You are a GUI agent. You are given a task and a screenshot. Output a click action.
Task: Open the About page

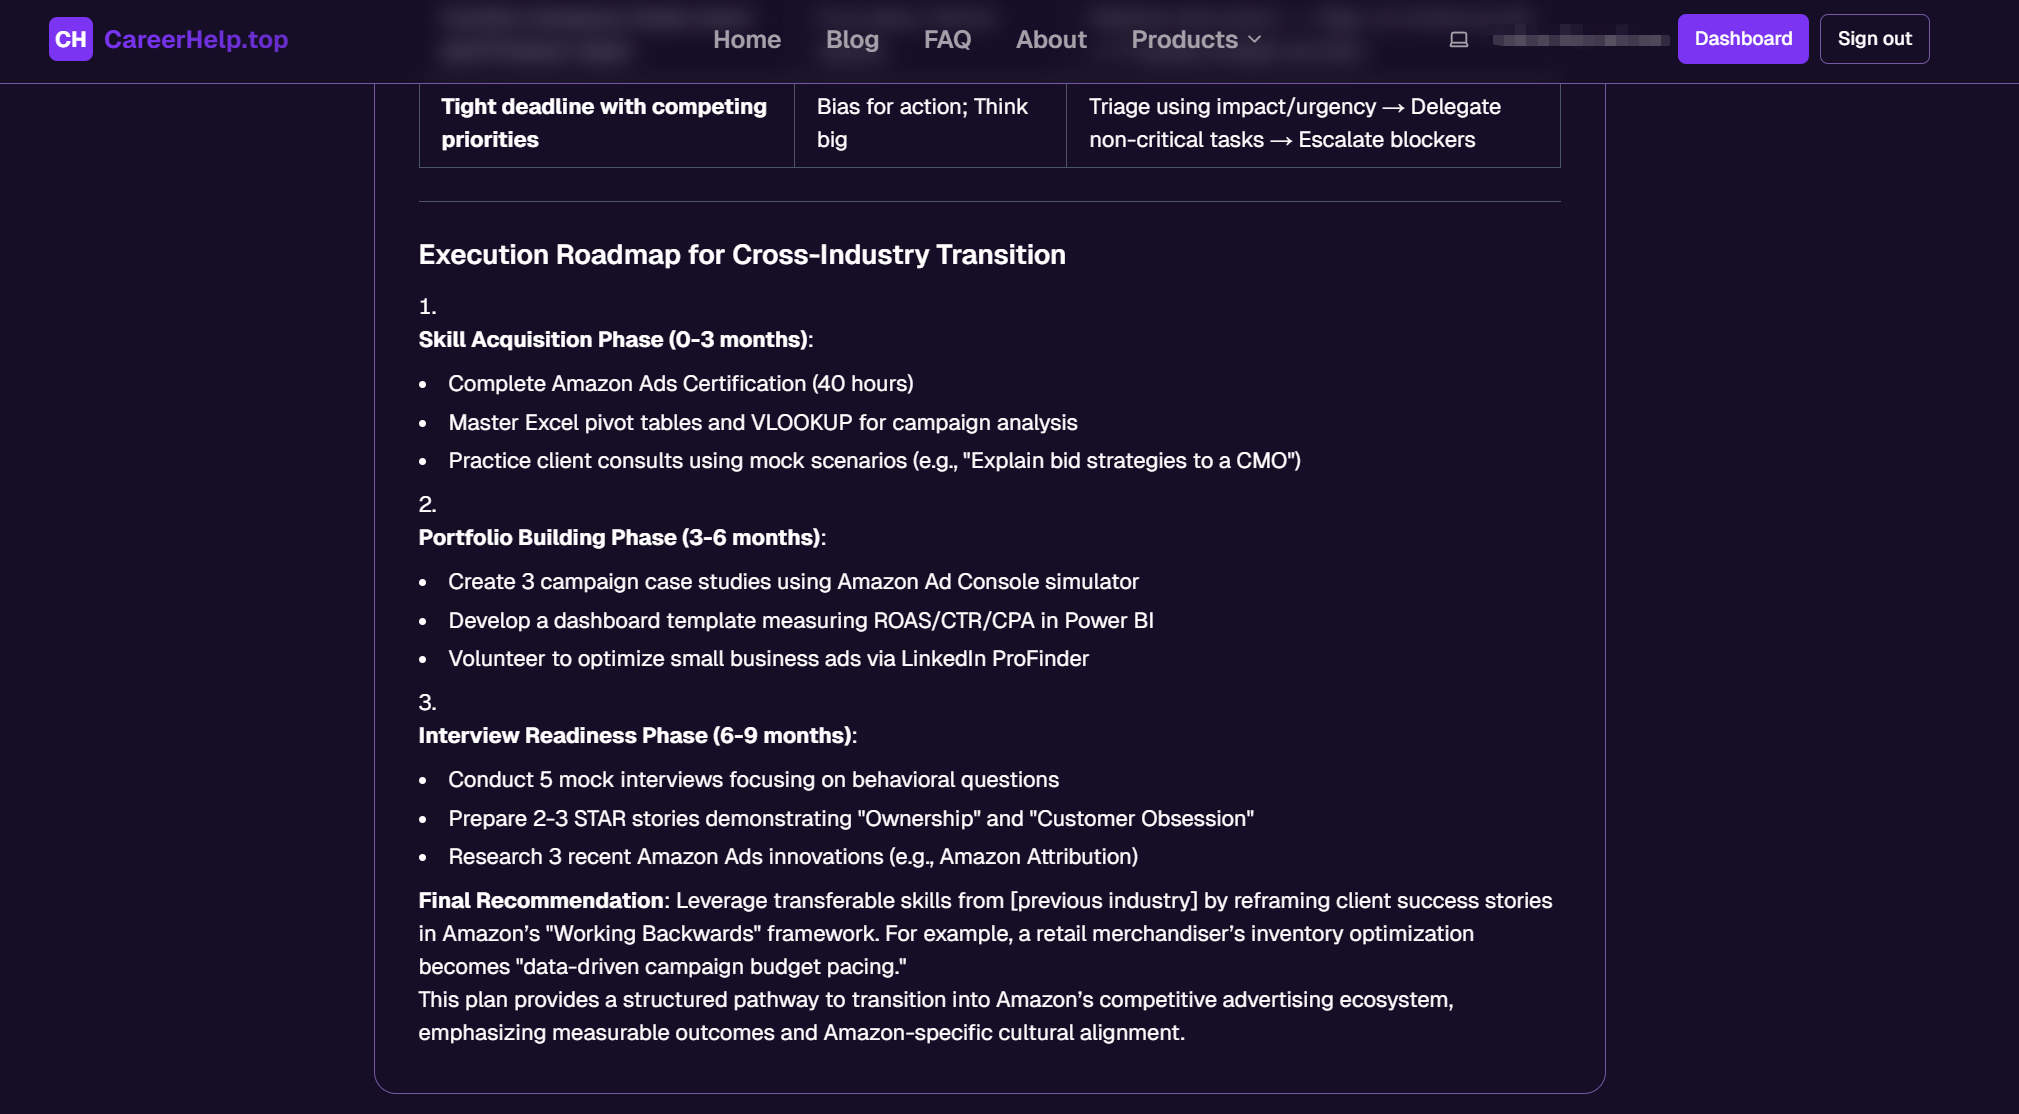click(x=1050, y=39)
